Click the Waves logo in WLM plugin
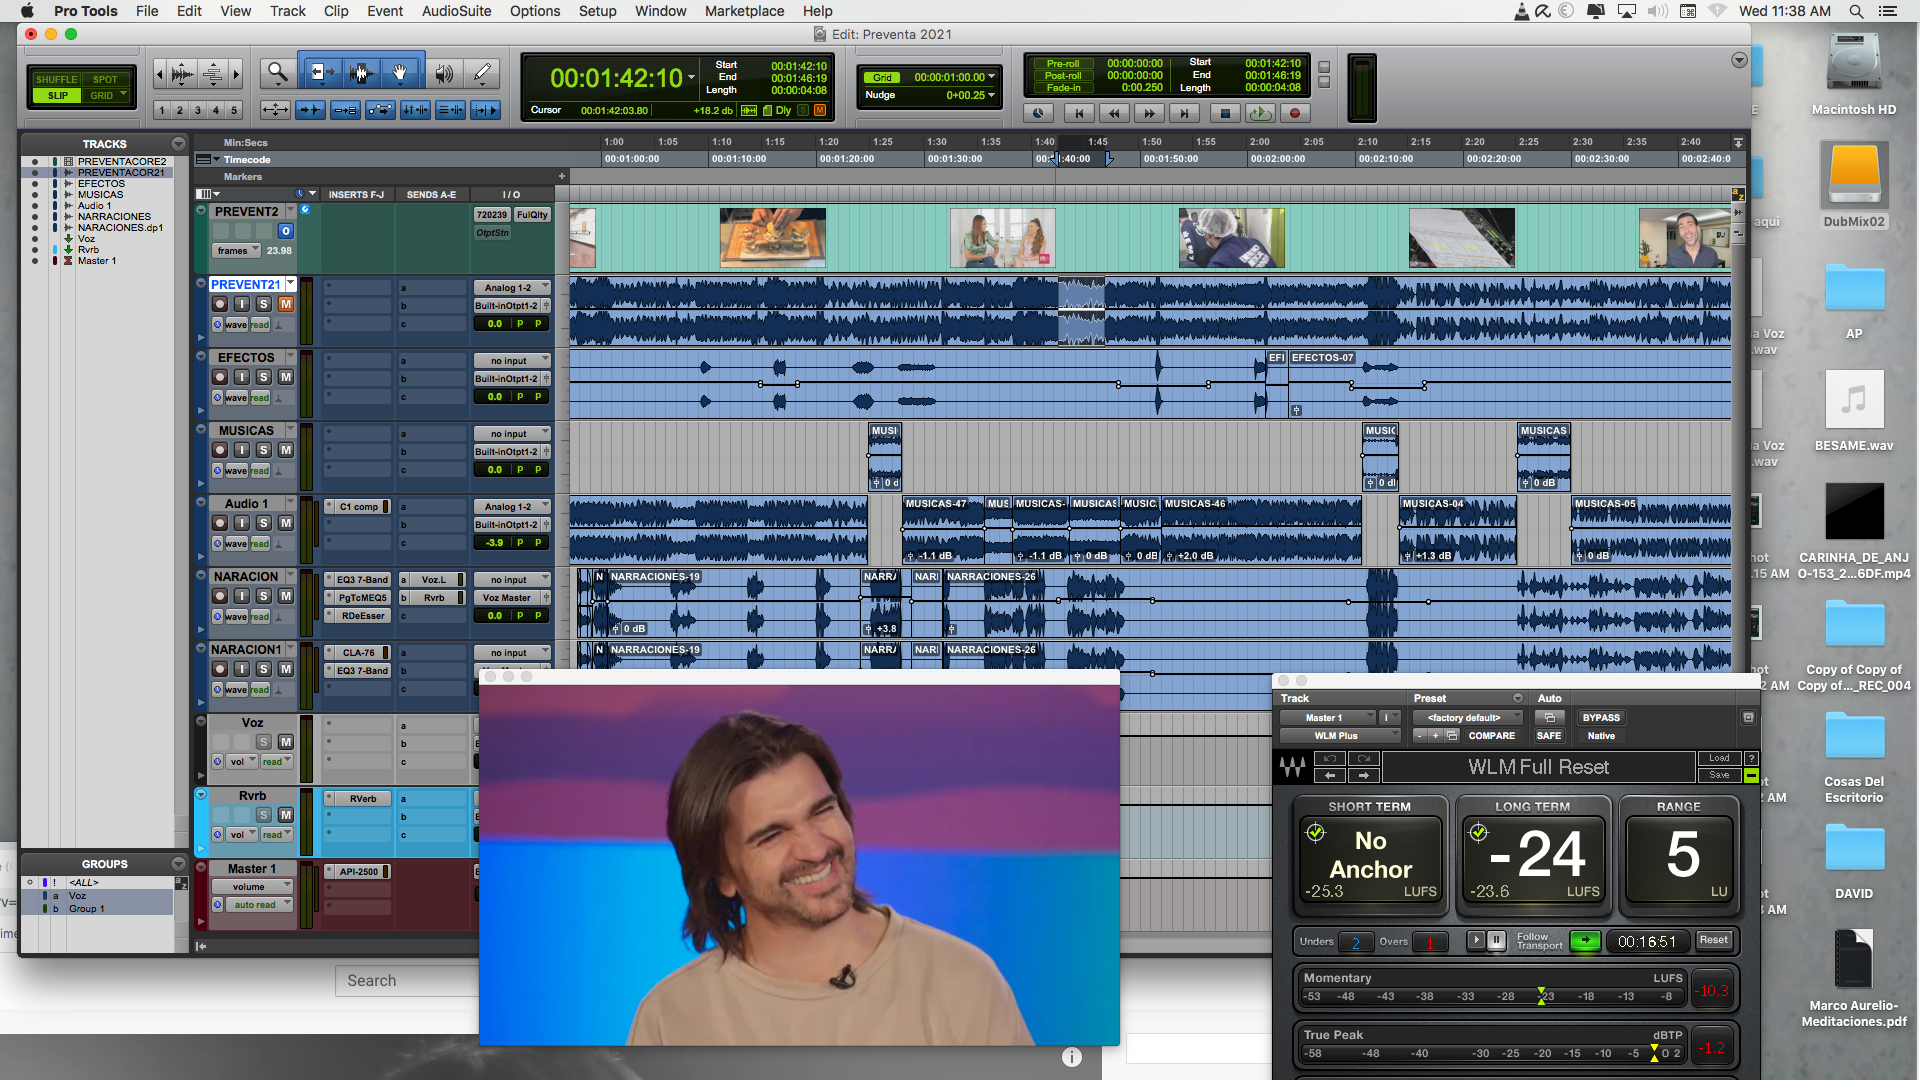The image size is (1920, 1080). [x=1293, y=767]
